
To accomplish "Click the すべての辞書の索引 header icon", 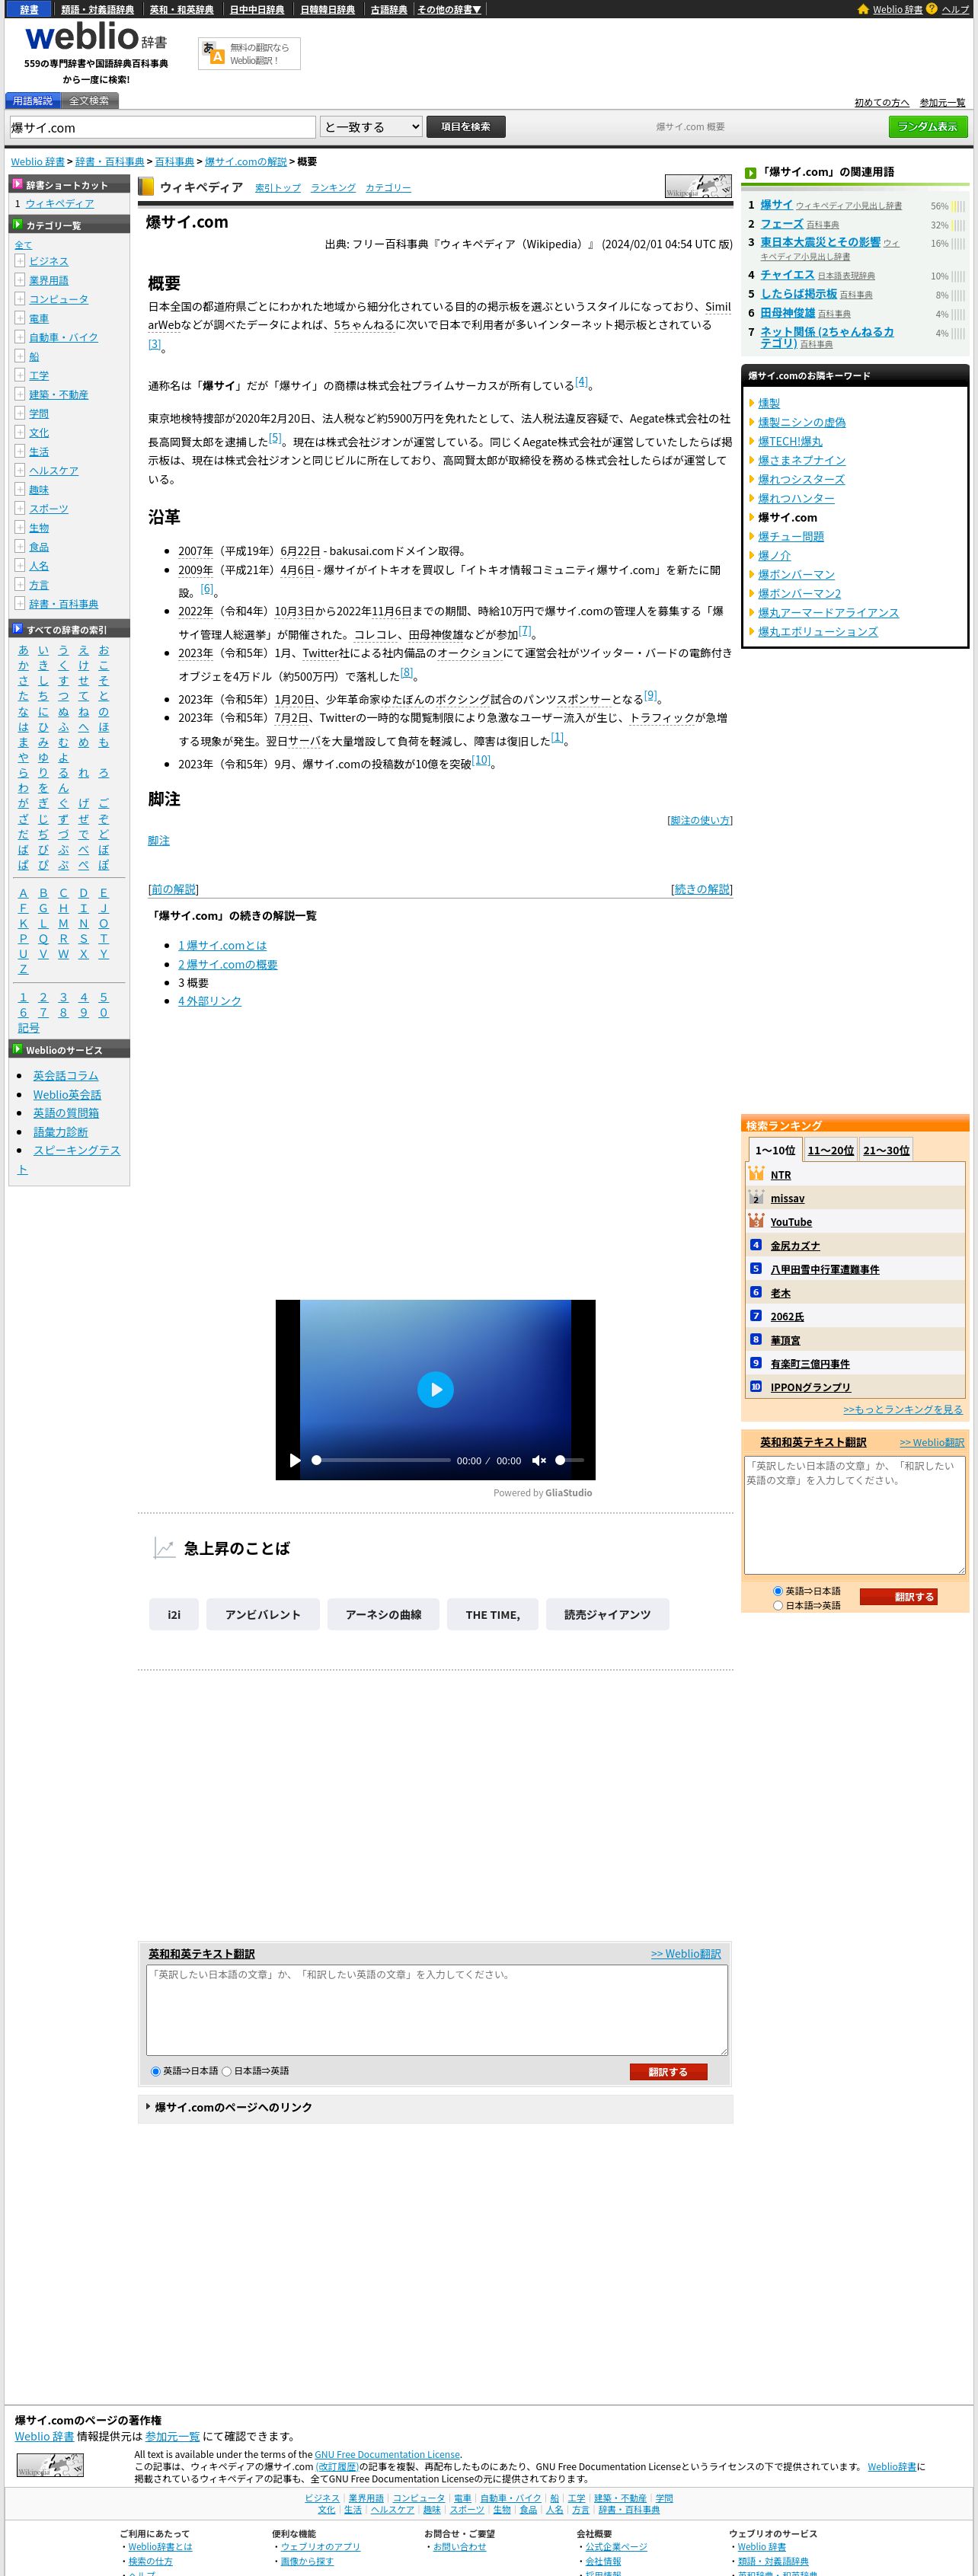I will [17, 629].
